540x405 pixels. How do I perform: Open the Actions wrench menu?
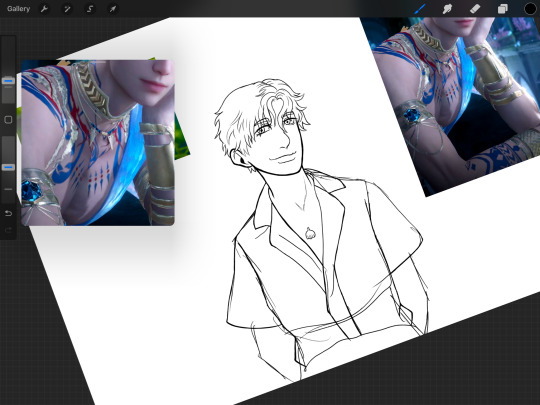(44, 9)
